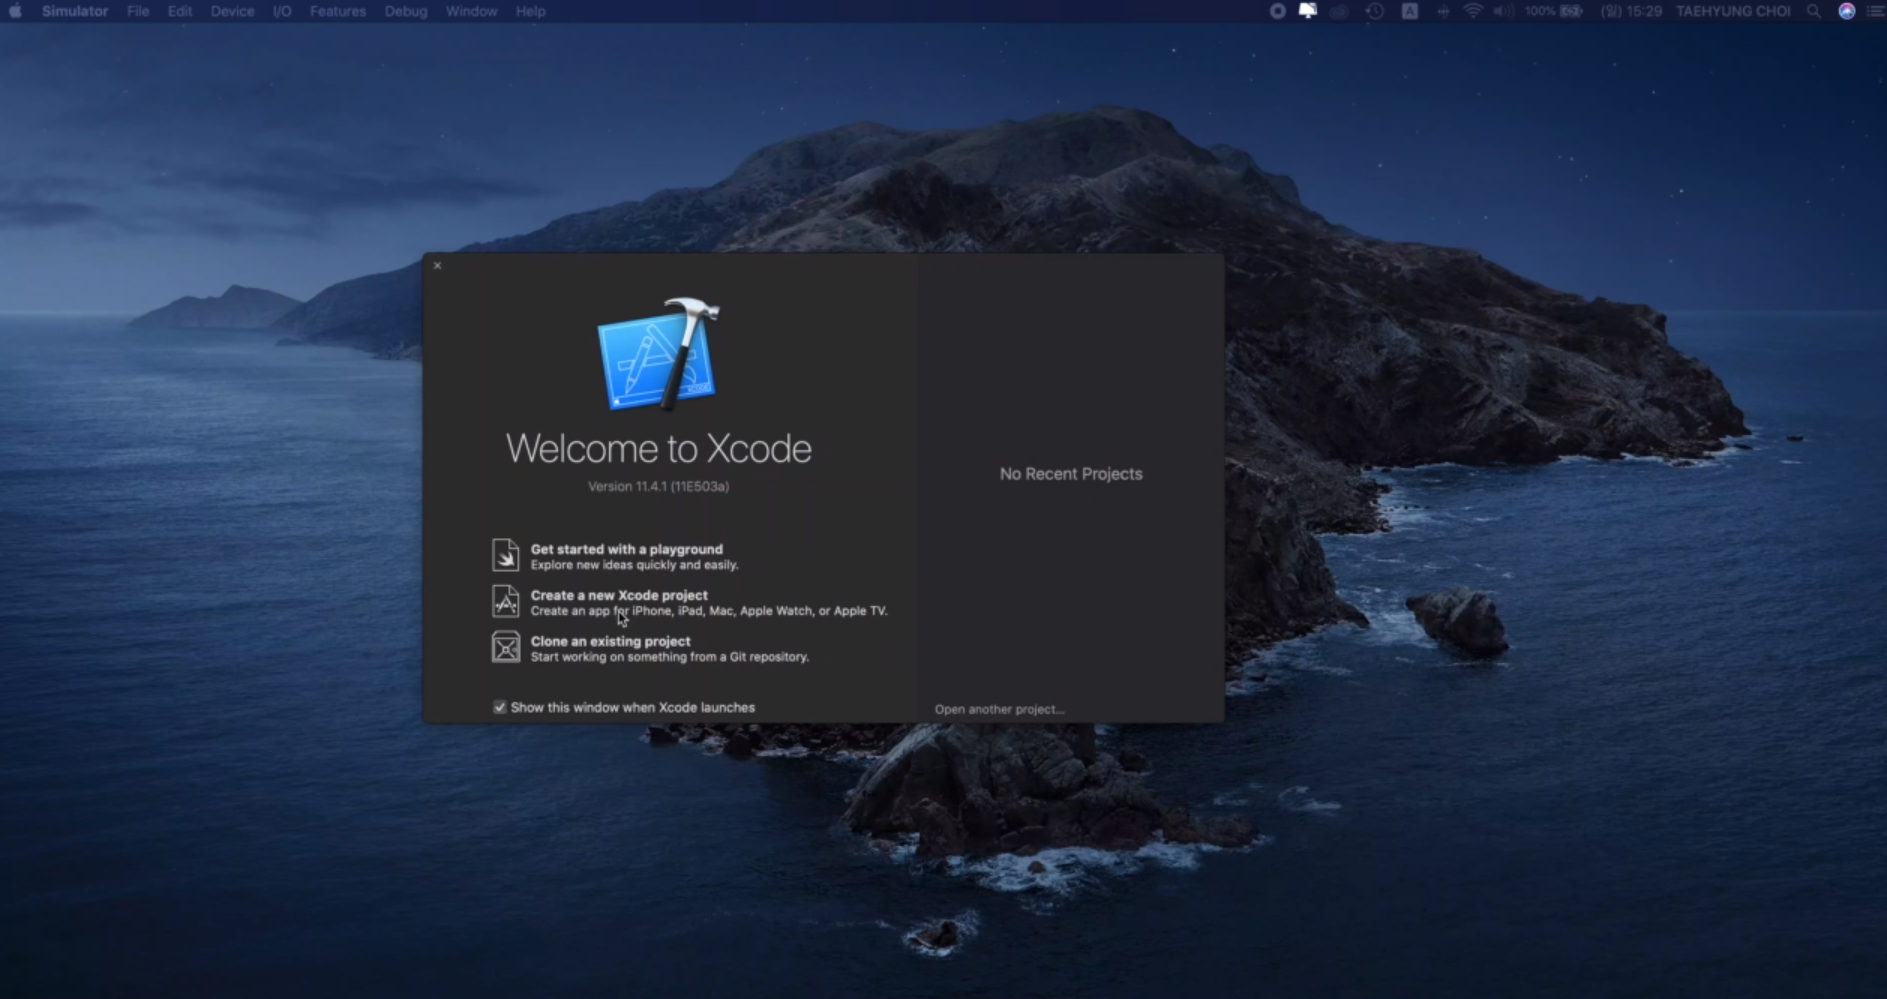Open the Simulator app menu
This screenshot has width=1887, height=999.
point(75,11)
